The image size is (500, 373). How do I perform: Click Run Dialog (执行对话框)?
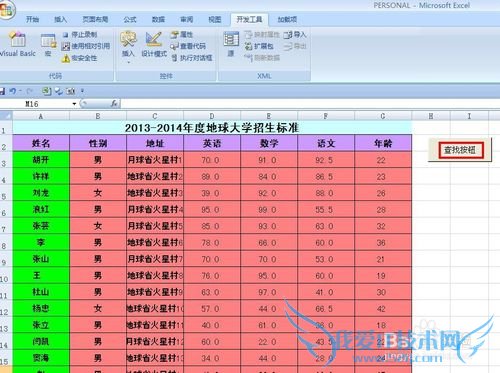[x=192, y=58]
